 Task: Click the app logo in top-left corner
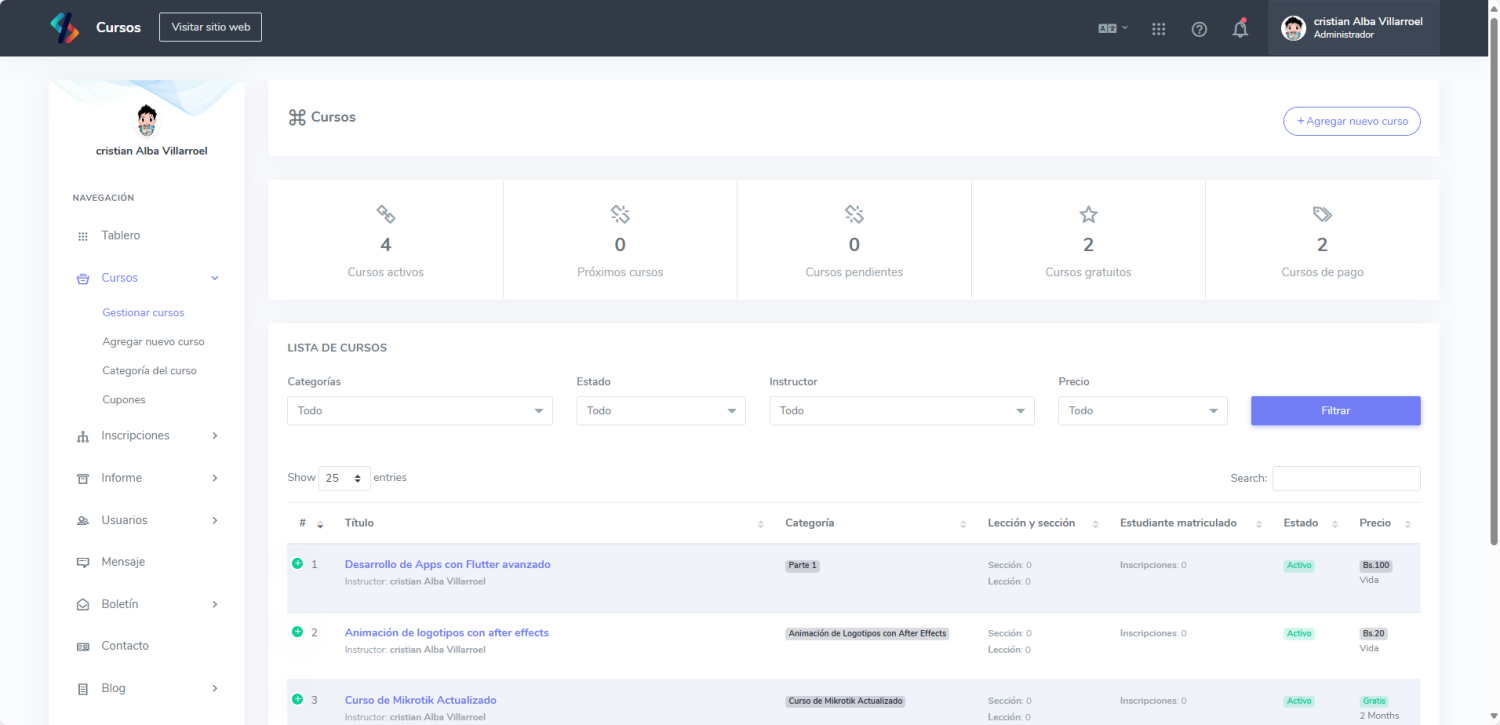(x=65, y=28)
